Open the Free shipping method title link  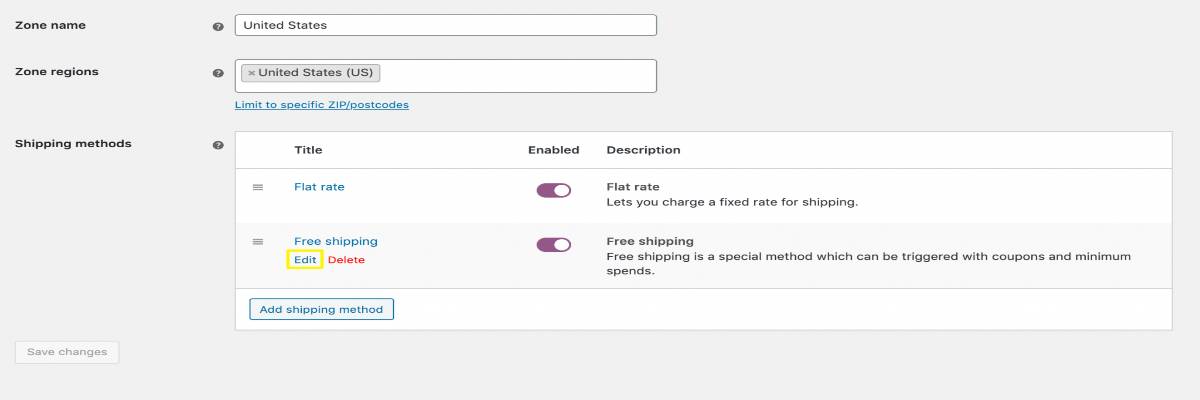(336, 242)
